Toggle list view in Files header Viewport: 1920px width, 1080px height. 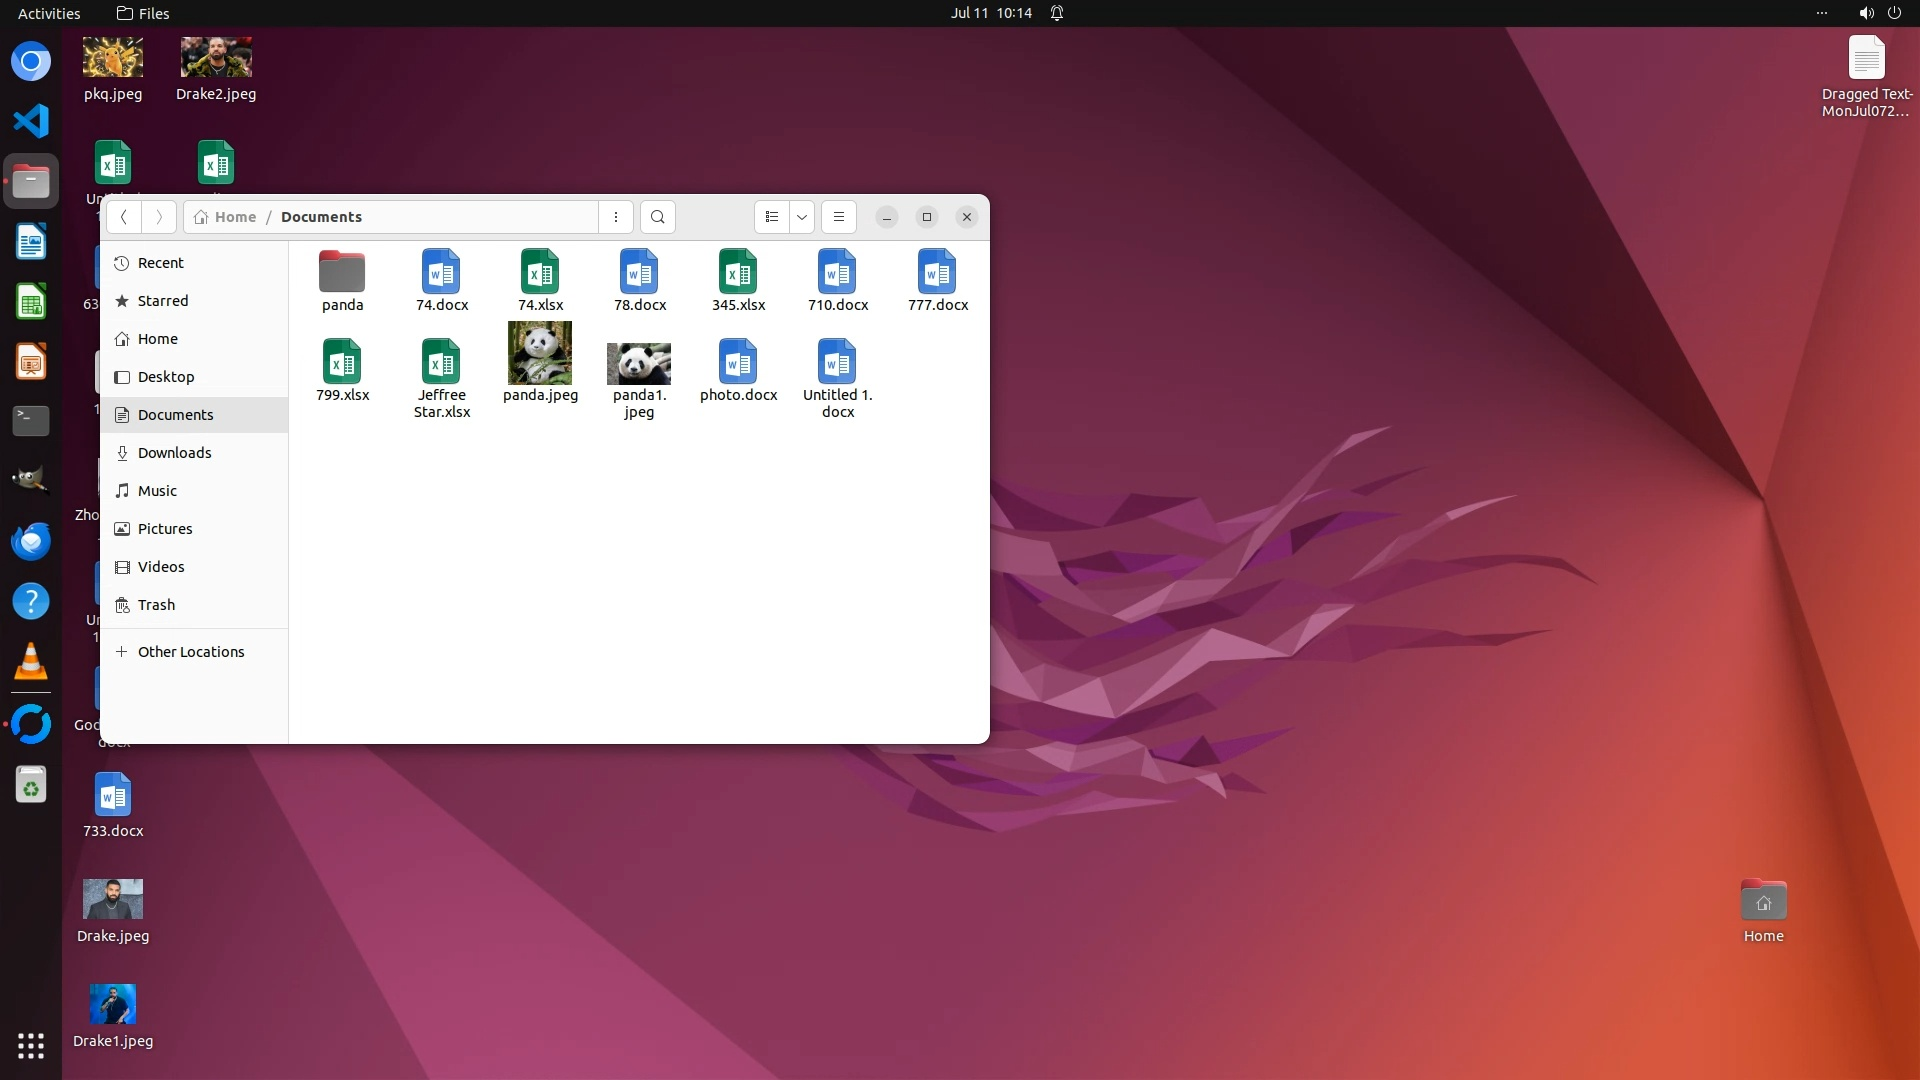click(x=771, y=217)
